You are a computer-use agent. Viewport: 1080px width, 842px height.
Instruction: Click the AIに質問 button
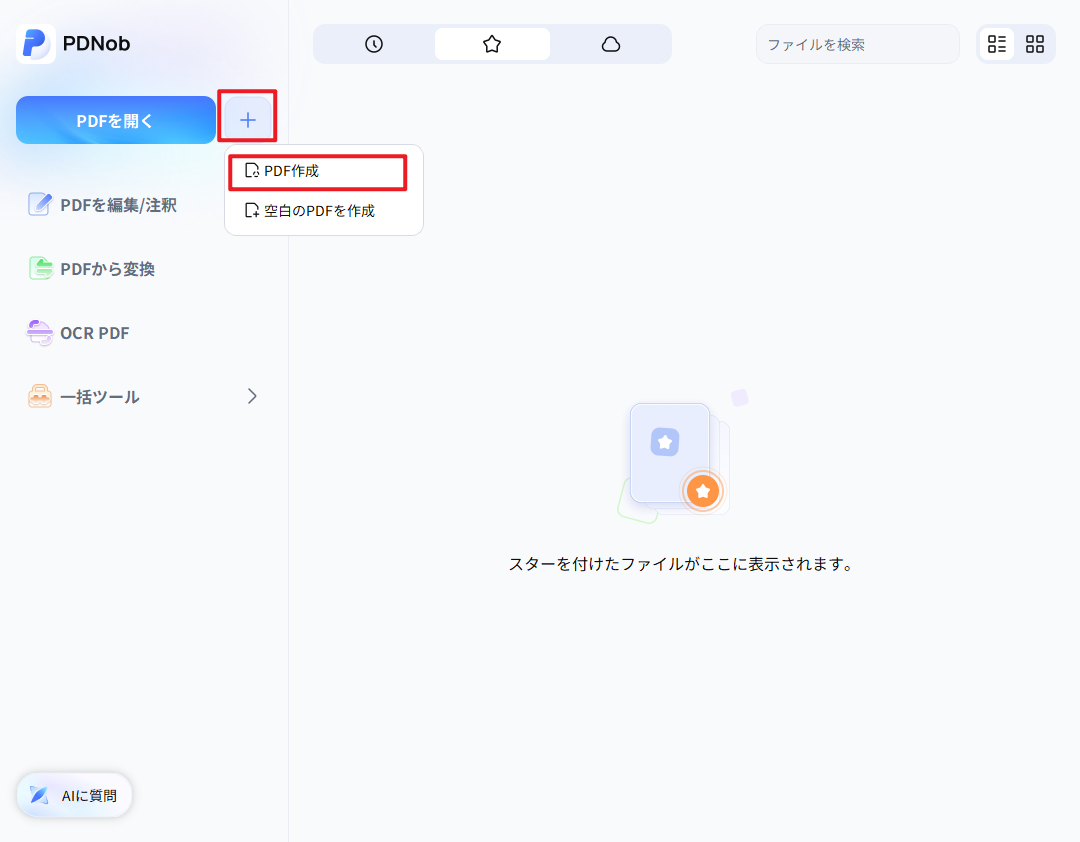(74, 795)
